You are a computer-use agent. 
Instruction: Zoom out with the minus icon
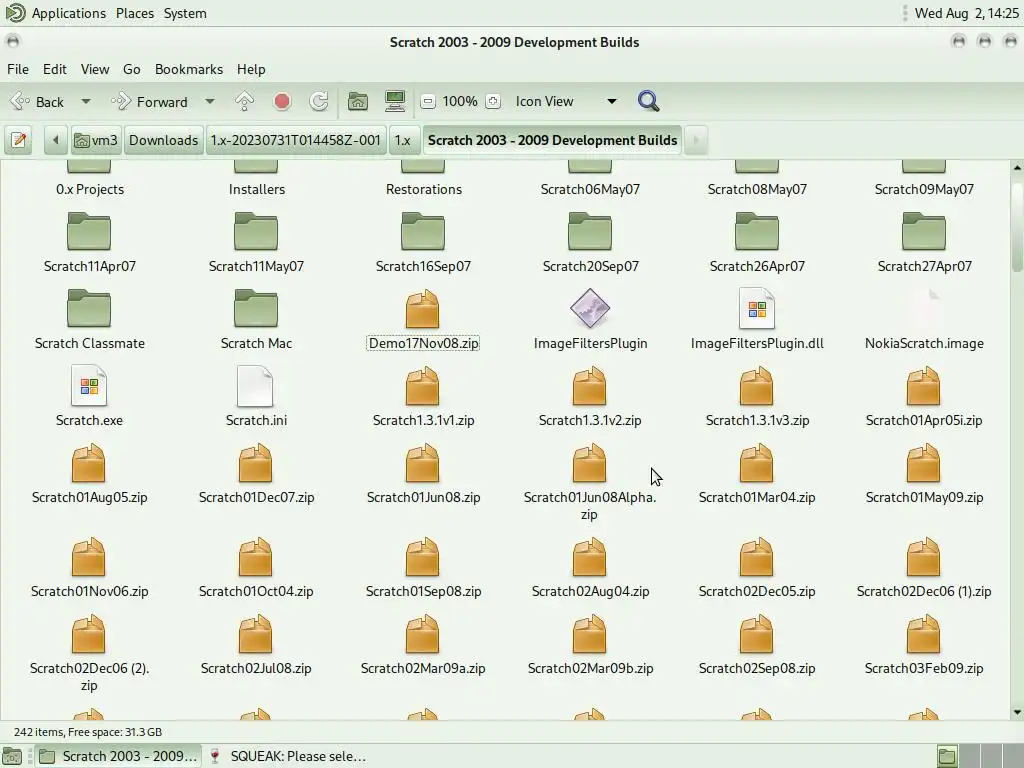point(428,101)
